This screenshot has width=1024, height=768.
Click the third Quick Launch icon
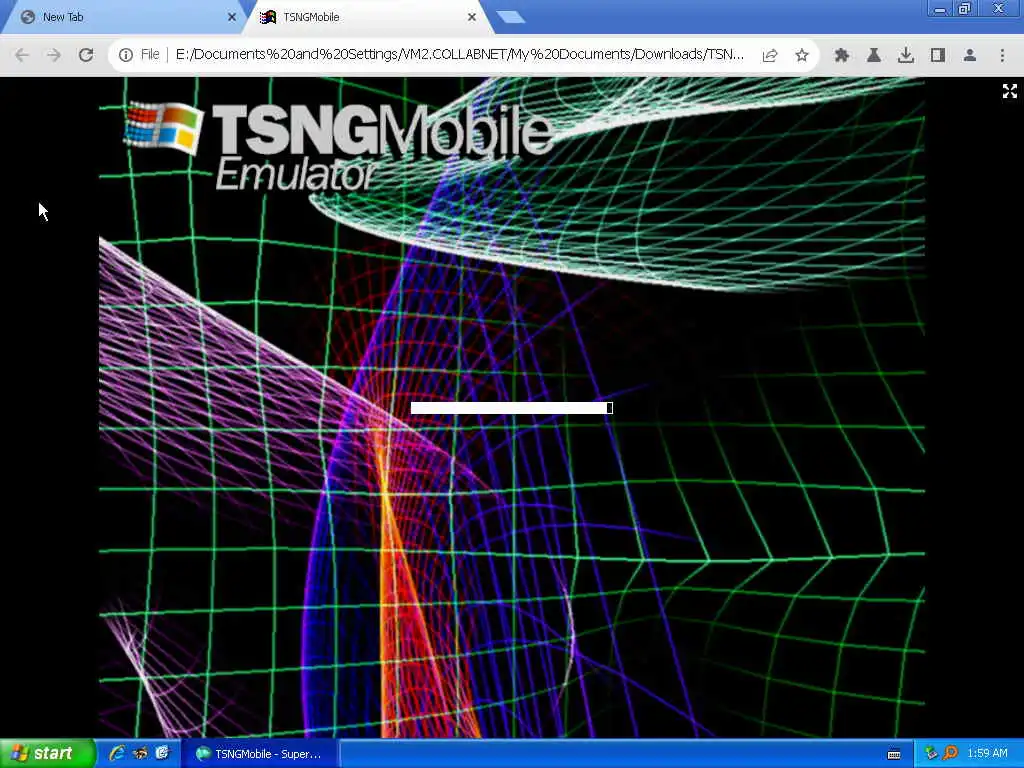(162, 754)
